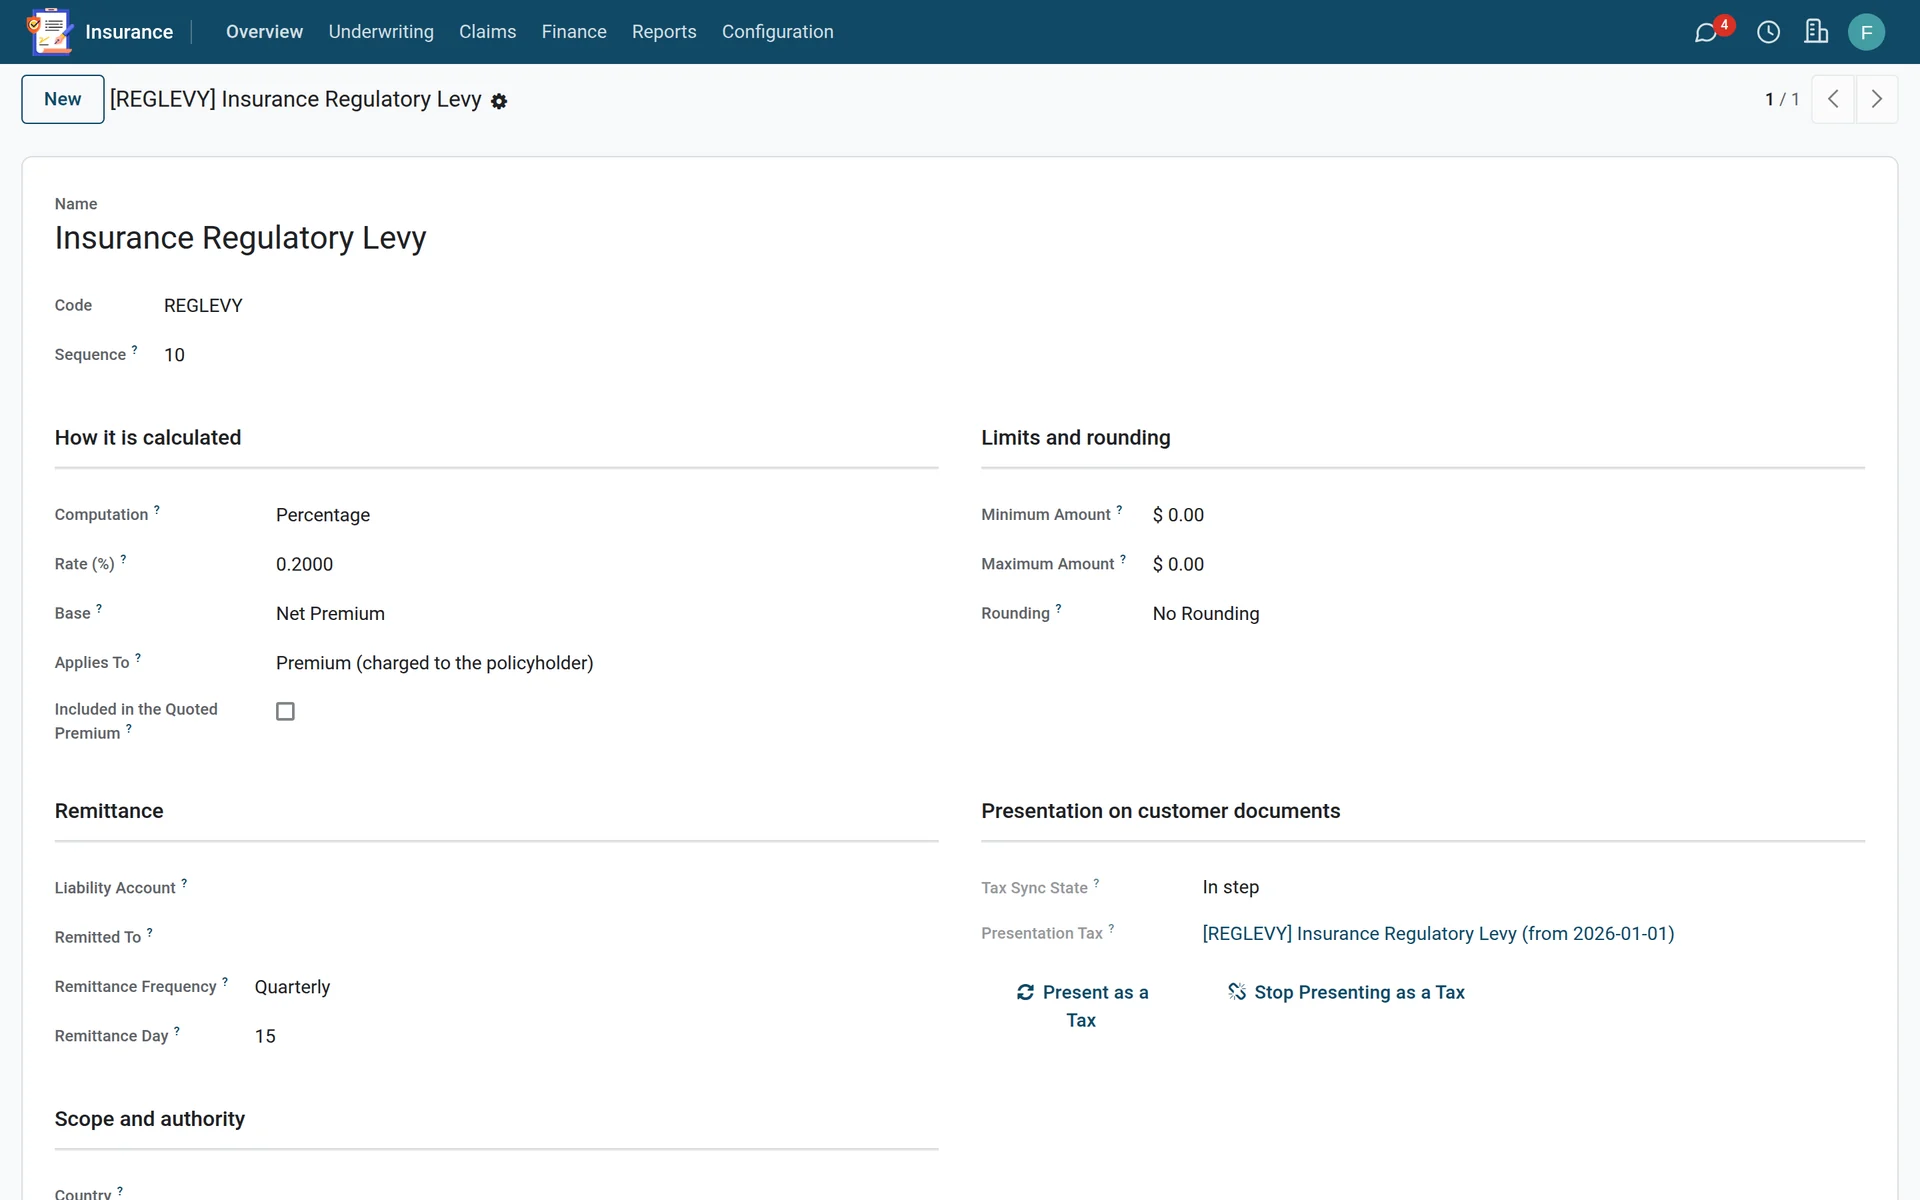1920x1200 pixels.
Task: Open the Liability Account selection field
Action: pos(595,888)
